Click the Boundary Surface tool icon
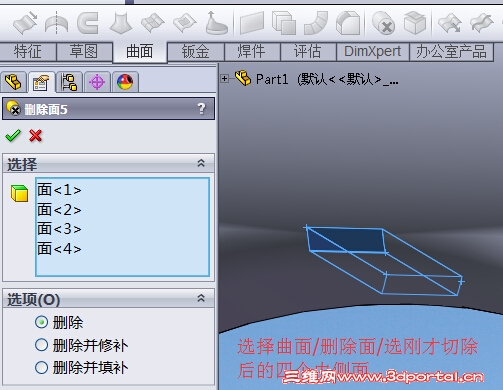503x390 pixels. 153,23
